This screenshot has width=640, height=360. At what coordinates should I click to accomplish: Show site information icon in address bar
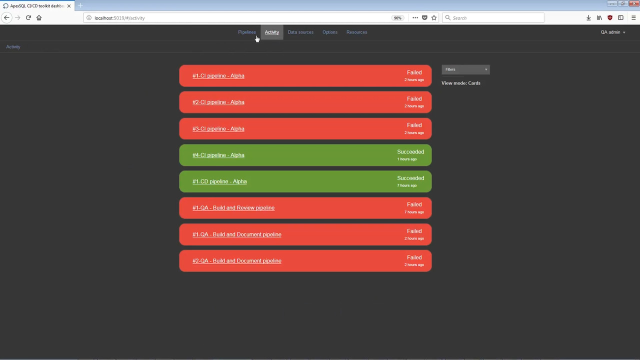tap(89, 18)
